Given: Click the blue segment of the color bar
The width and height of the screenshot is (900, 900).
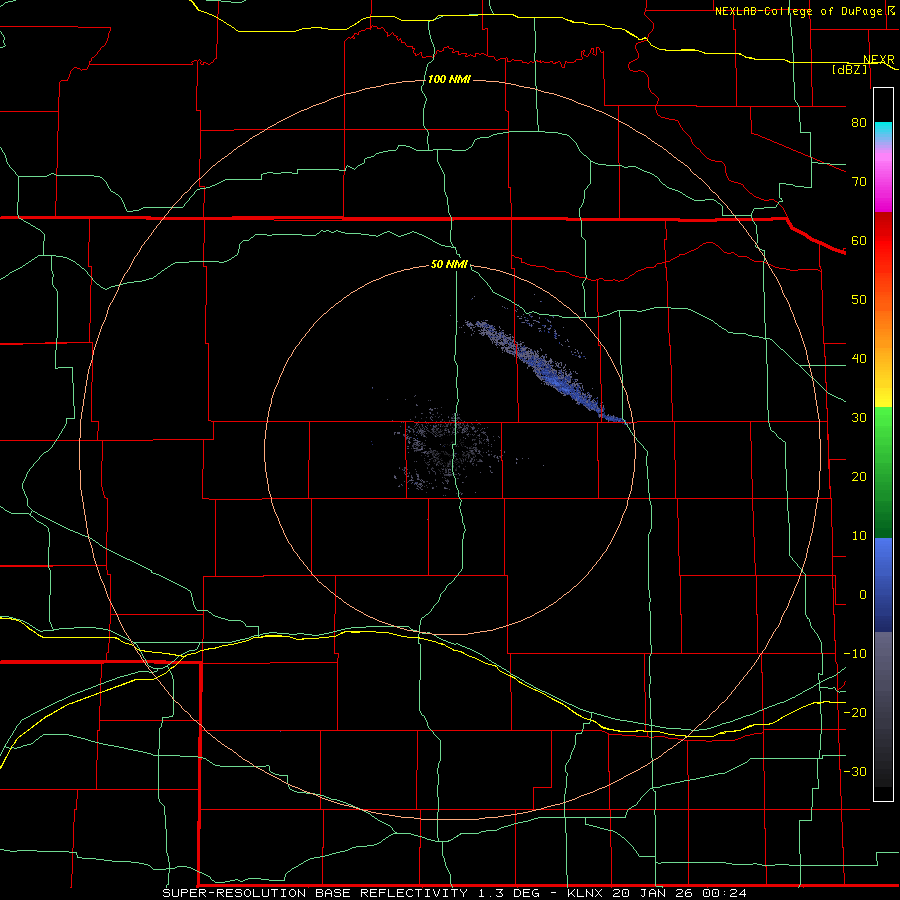Looking at the screenshot, I should point(883,584).
